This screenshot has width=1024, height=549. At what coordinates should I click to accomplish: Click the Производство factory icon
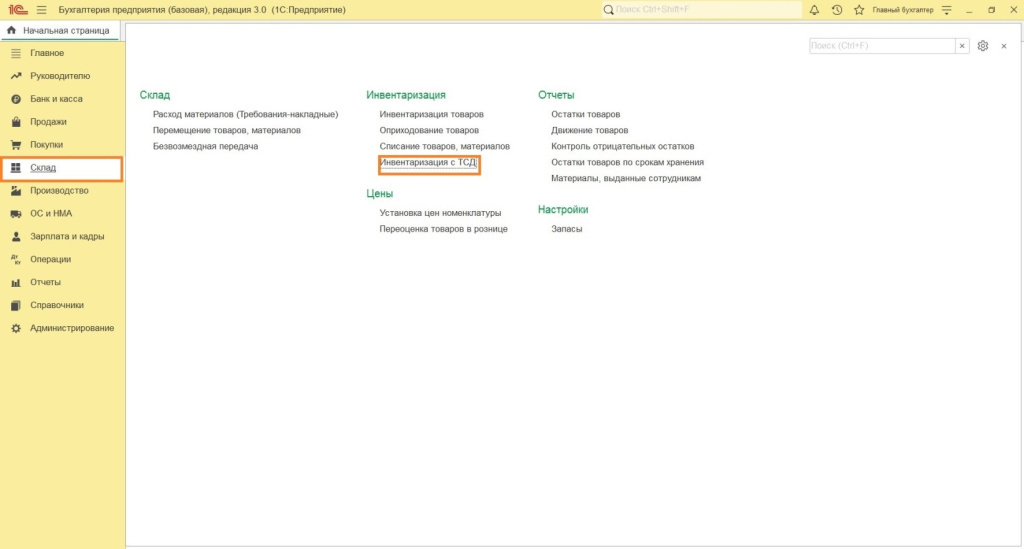(16, 191)
